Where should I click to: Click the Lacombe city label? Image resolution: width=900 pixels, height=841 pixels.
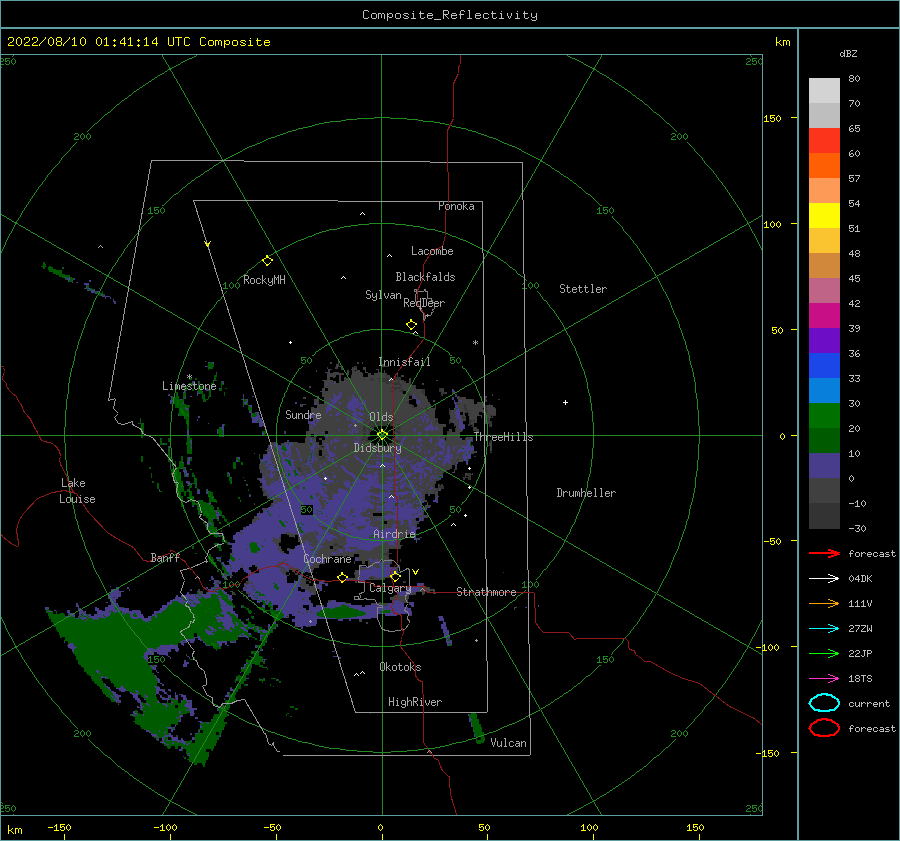tap(432, 251)
